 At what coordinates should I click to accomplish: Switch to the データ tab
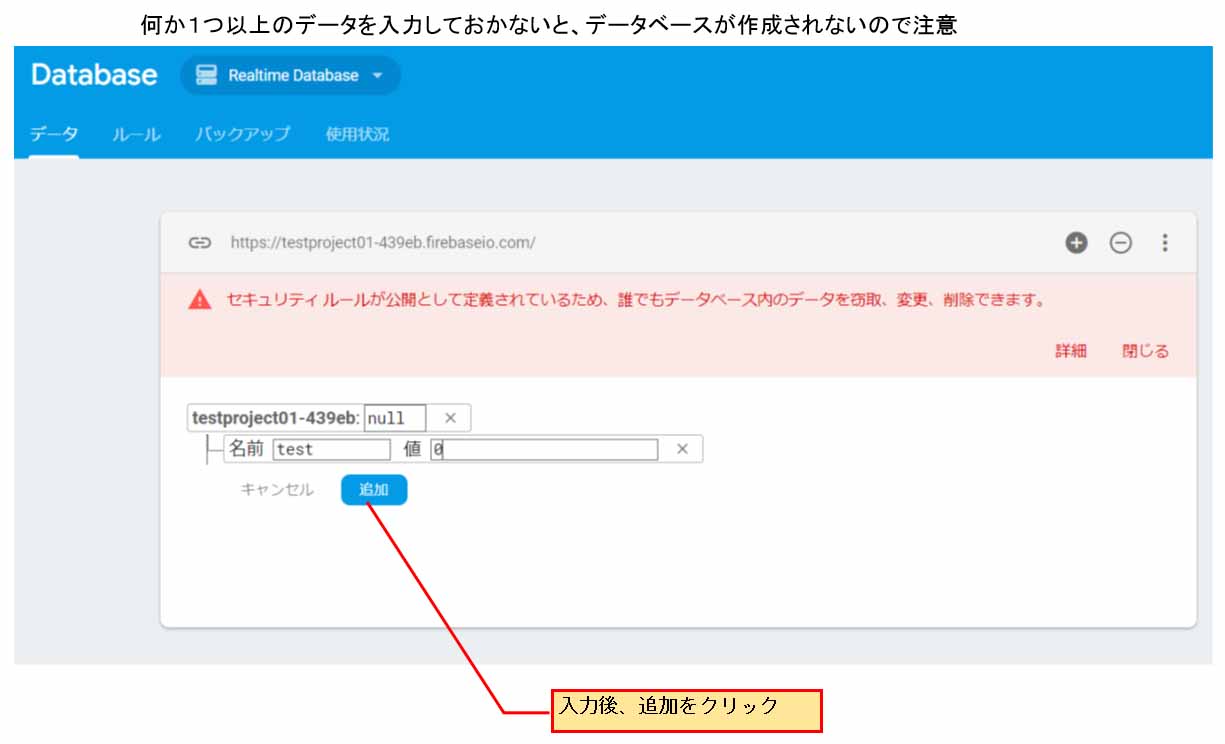[x=54, y=134]
